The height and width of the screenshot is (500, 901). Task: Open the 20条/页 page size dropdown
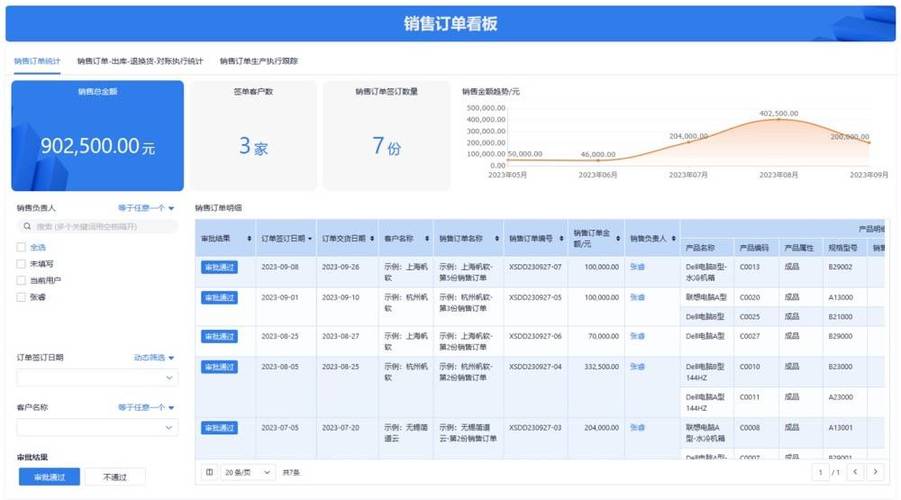tap(248, 472)
